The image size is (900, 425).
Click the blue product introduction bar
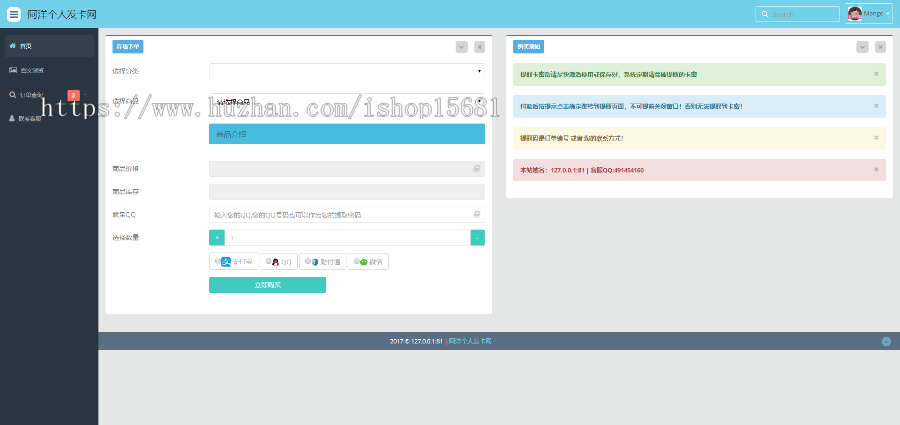347,134
